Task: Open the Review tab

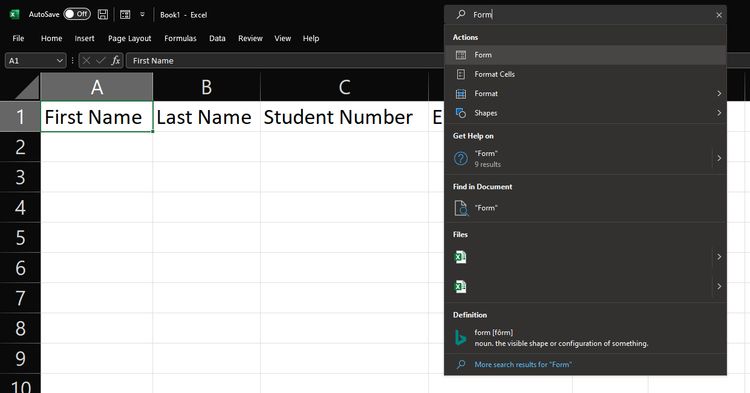Action: [250, 38]
